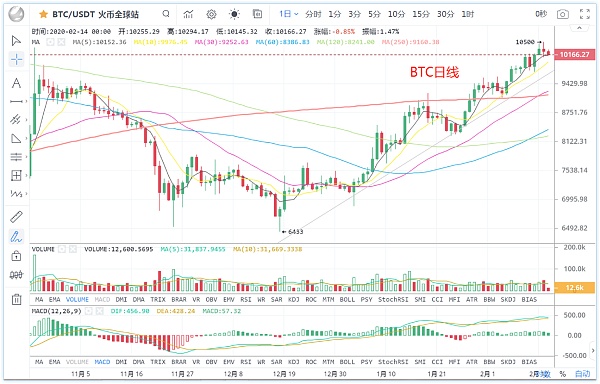
Task: Switch to the 30分 interval
Action: pos(445,15)
